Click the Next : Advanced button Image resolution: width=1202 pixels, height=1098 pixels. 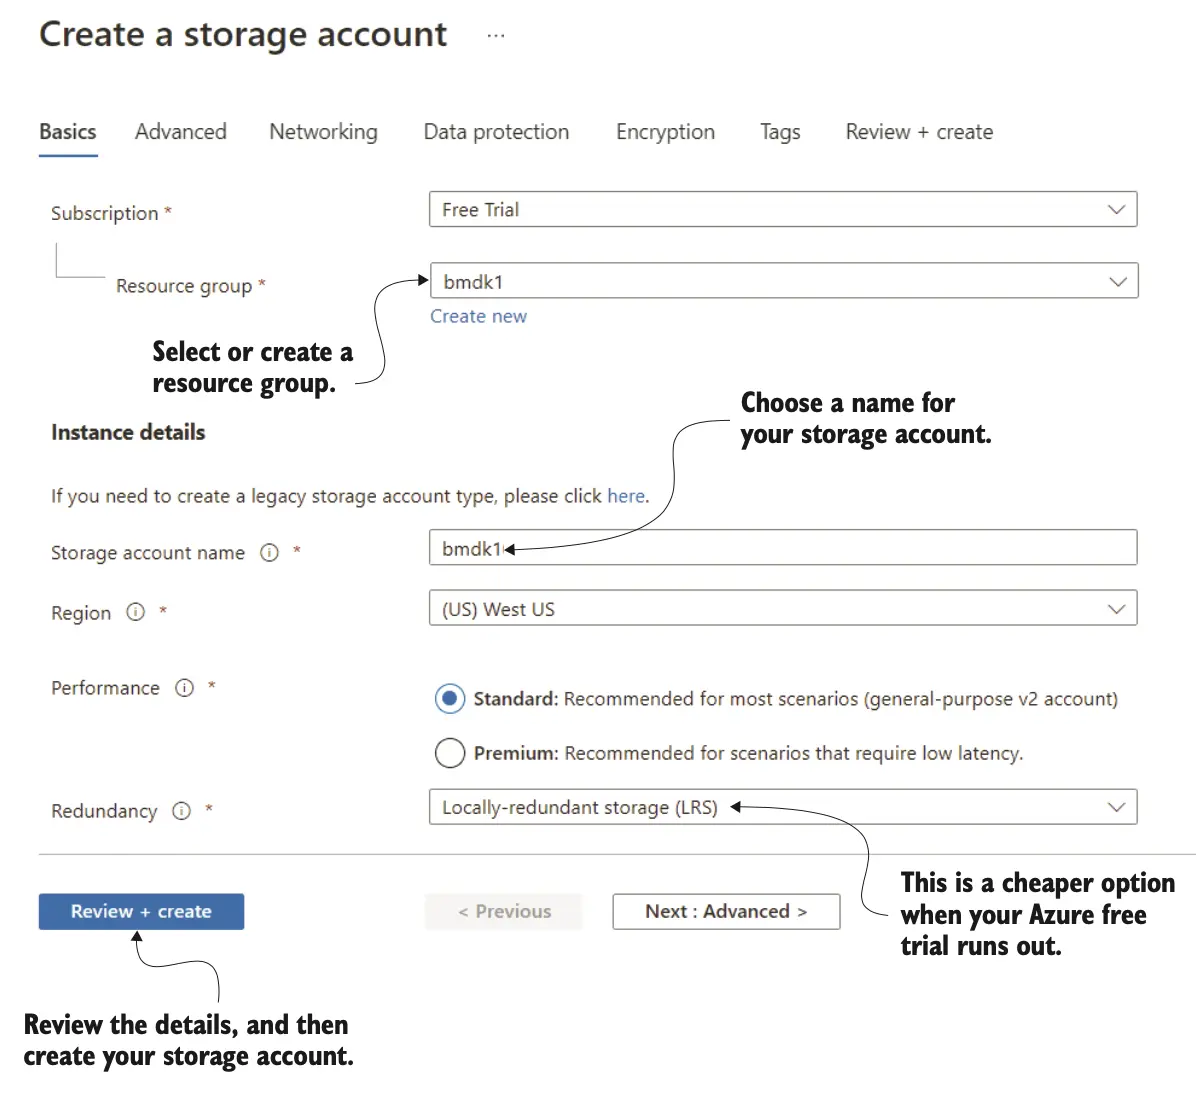[x=726, y=912]
